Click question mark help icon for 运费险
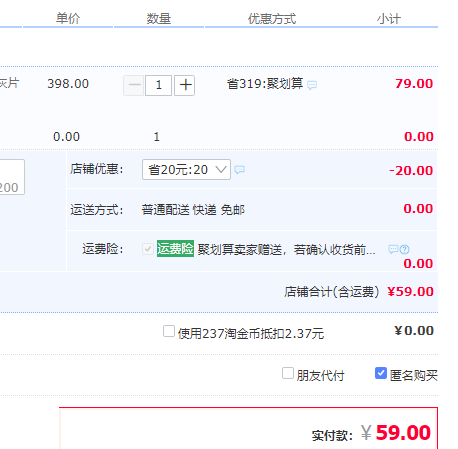The width and height of the screenshot is (458, 449). click(404, 249)
